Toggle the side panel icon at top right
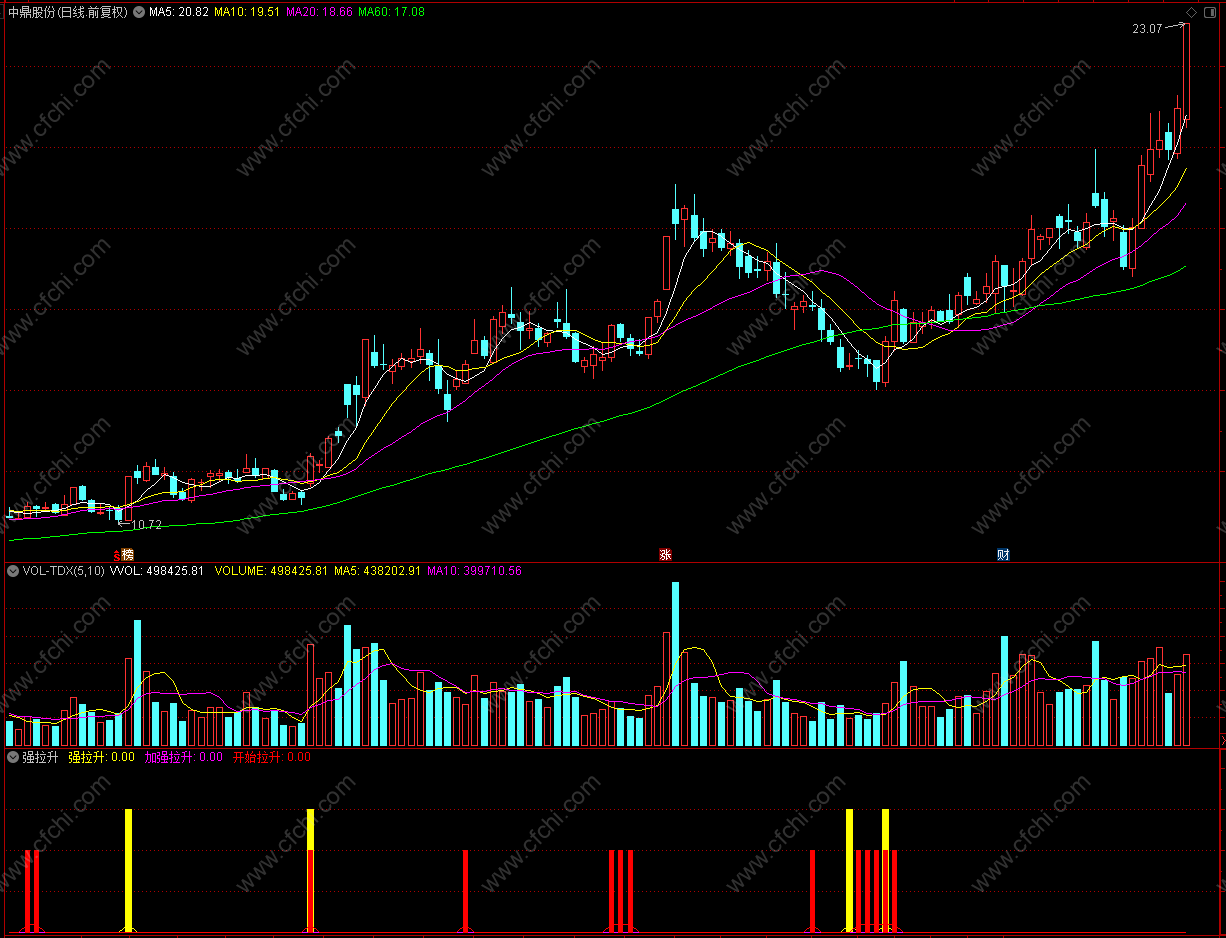Image resolution: width=1226 pixels, height=938 pixels. pyautogui.click(x=1208, y=12)
